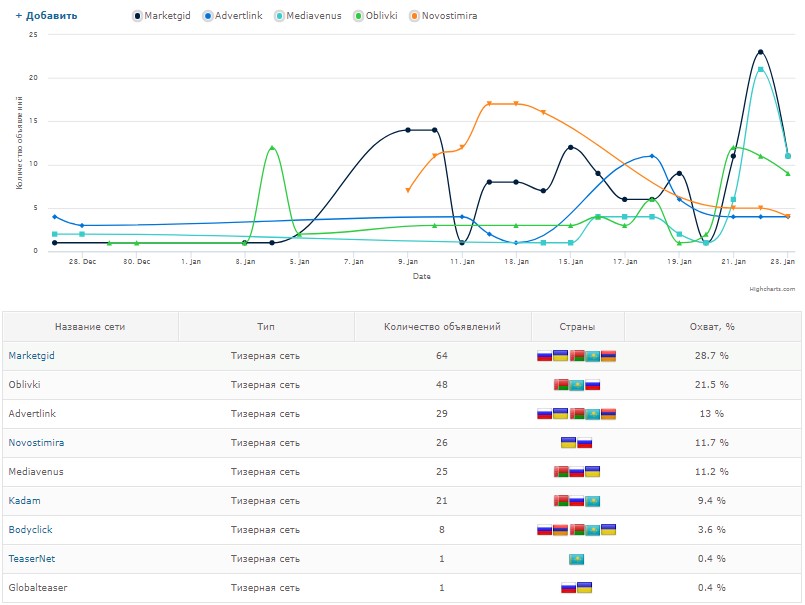Image resolution: width=805 pixels, height=605 pixels.
Task: Click the Belarus flag in Oblivki row
Action: pyautogui.click(x=561, y=385)
